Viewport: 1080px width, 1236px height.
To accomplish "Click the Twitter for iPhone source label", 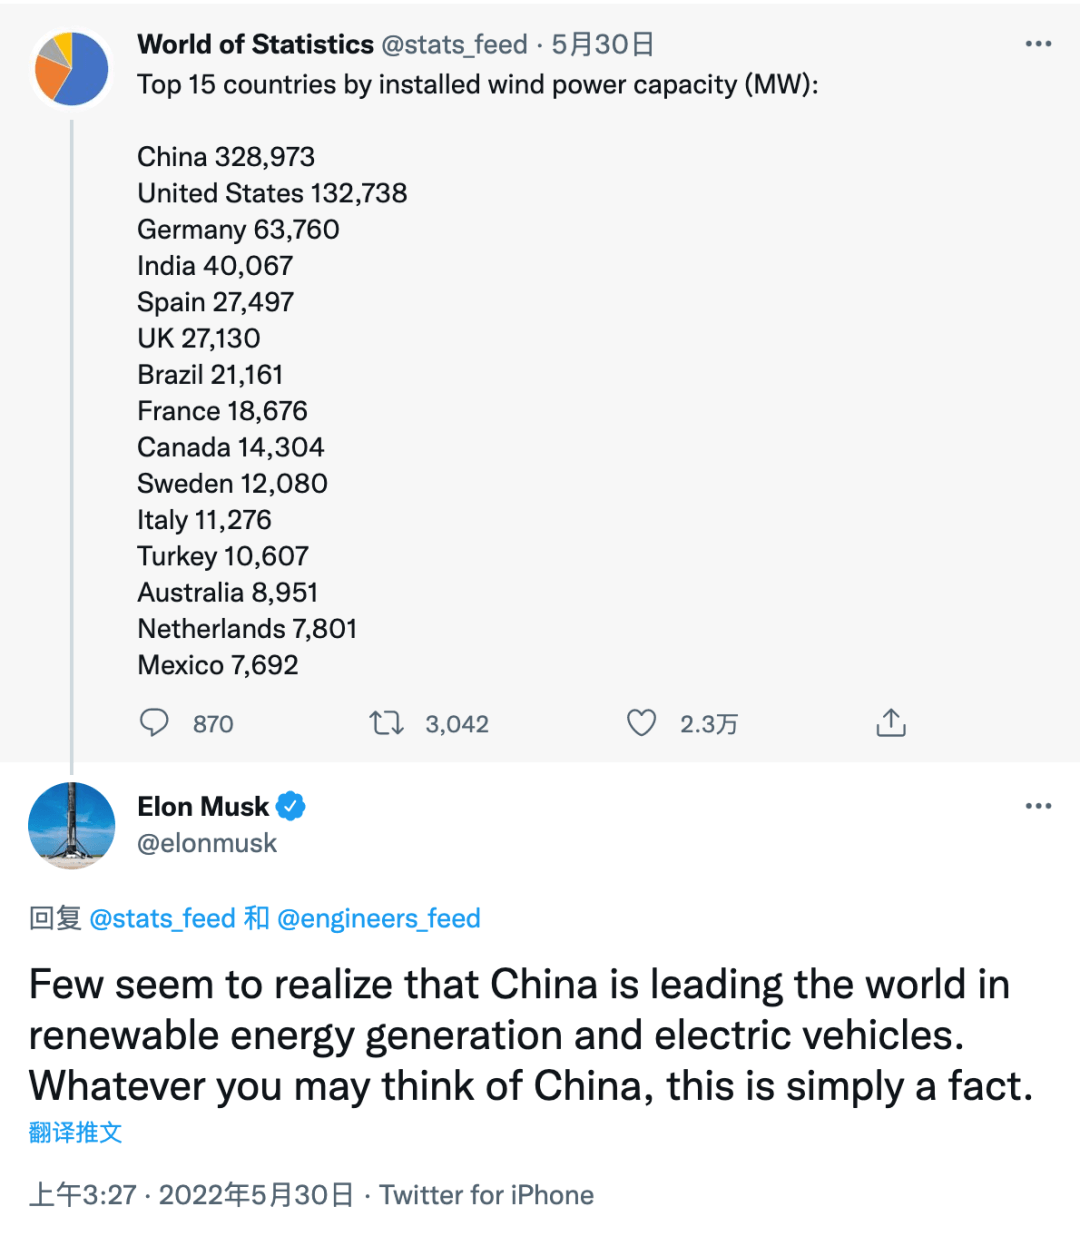I will [486, 1195].
